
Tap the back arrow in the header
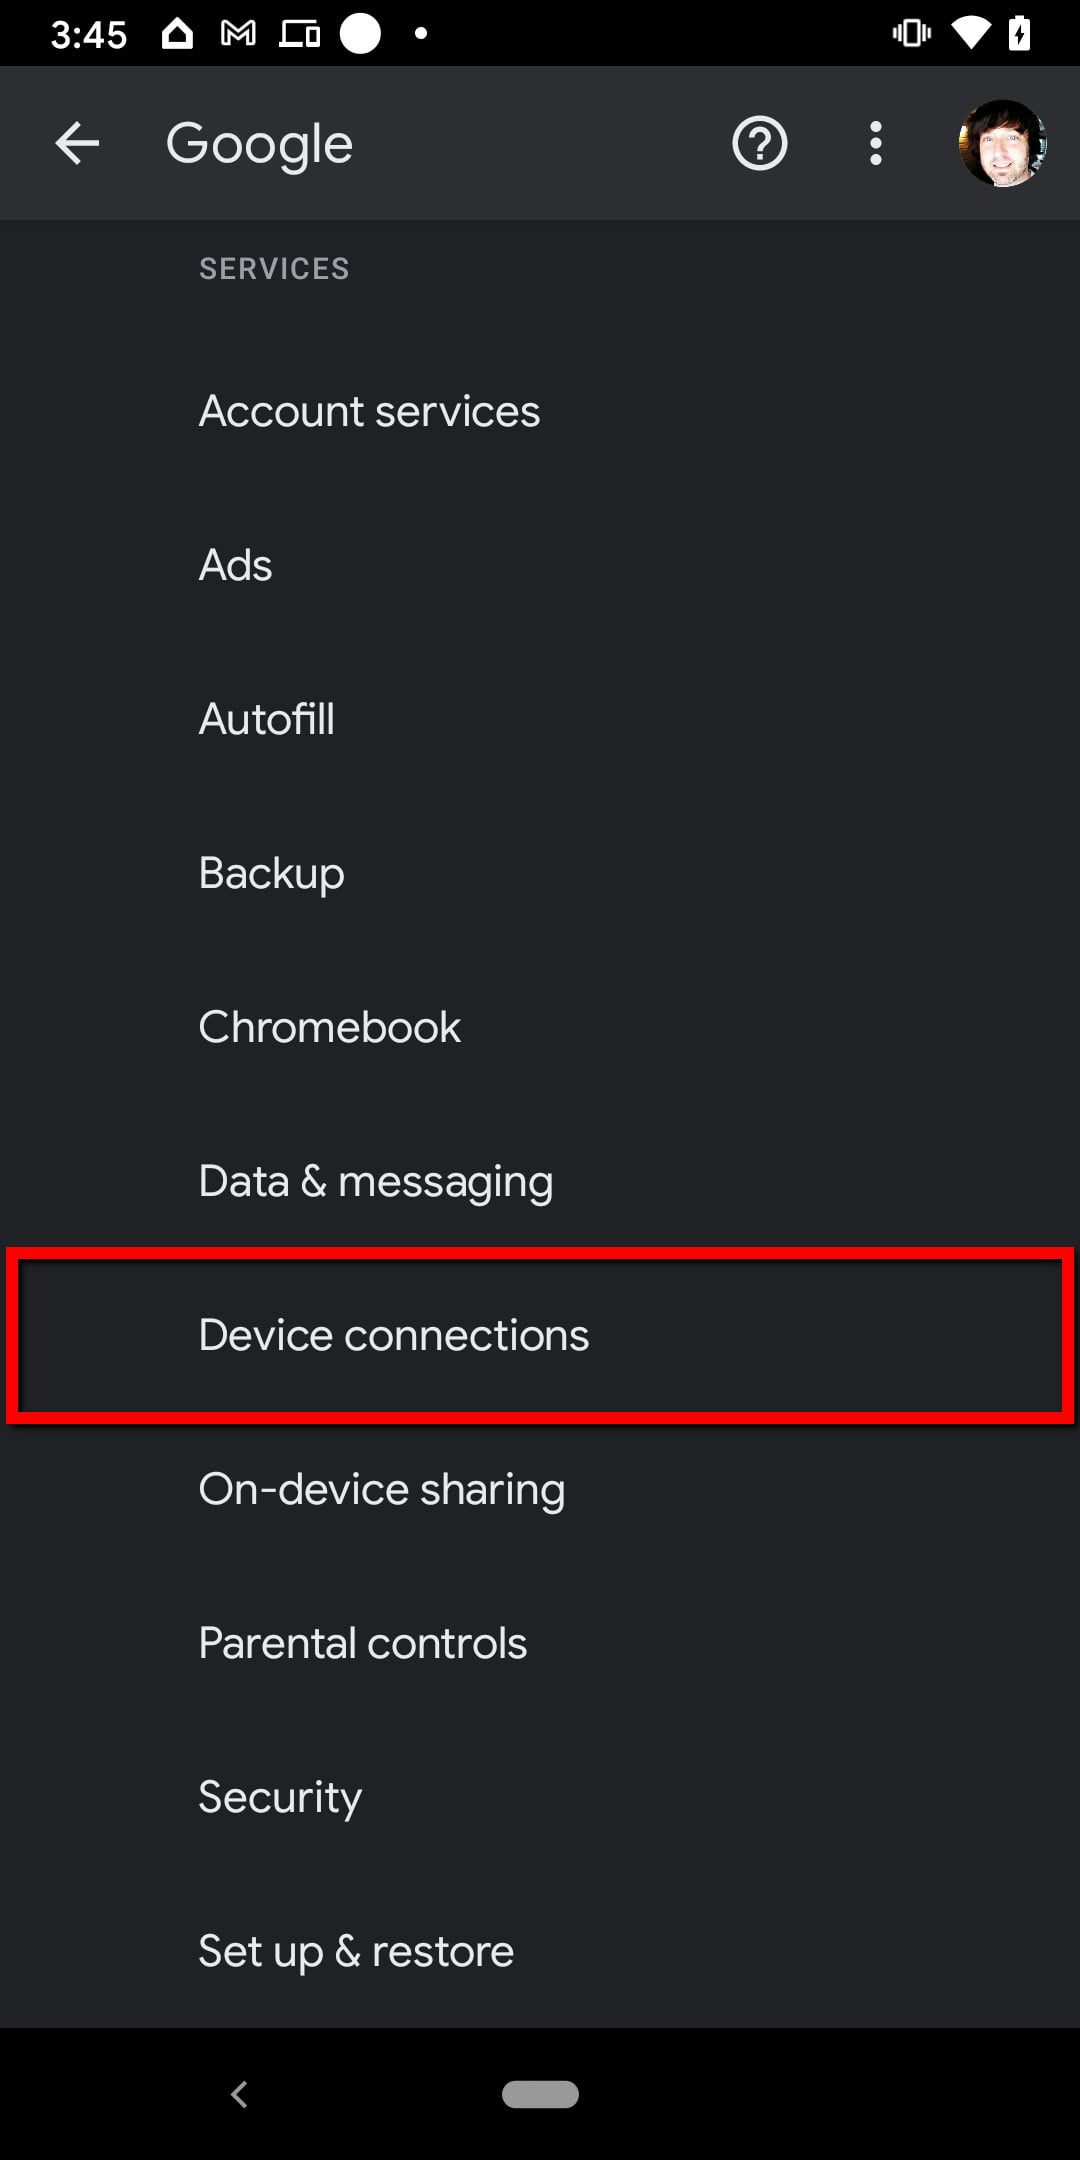[x=77, y=144]
